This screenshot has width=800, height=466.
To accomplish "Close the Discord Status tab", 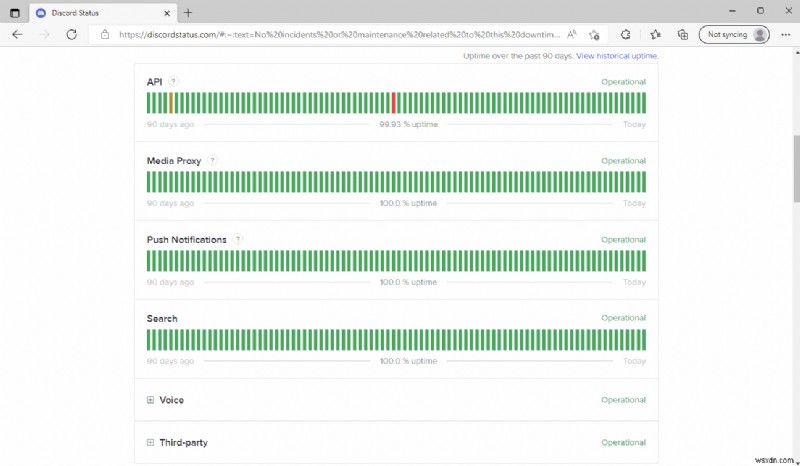I will pyautogui.click(x=167, y=13).
